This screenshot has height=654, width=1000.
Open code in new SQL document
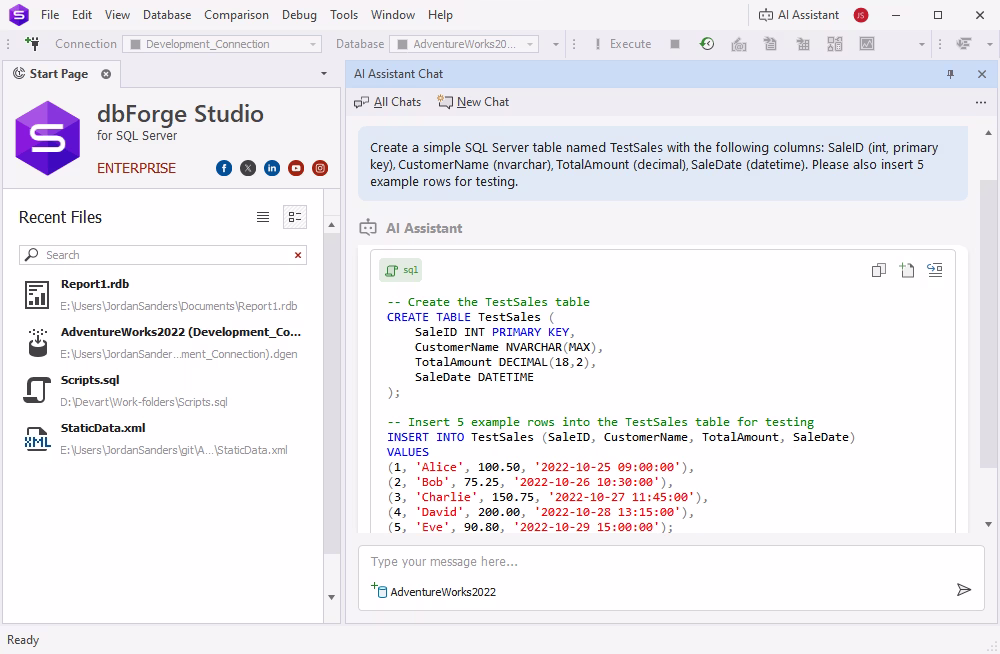point(907,270)
